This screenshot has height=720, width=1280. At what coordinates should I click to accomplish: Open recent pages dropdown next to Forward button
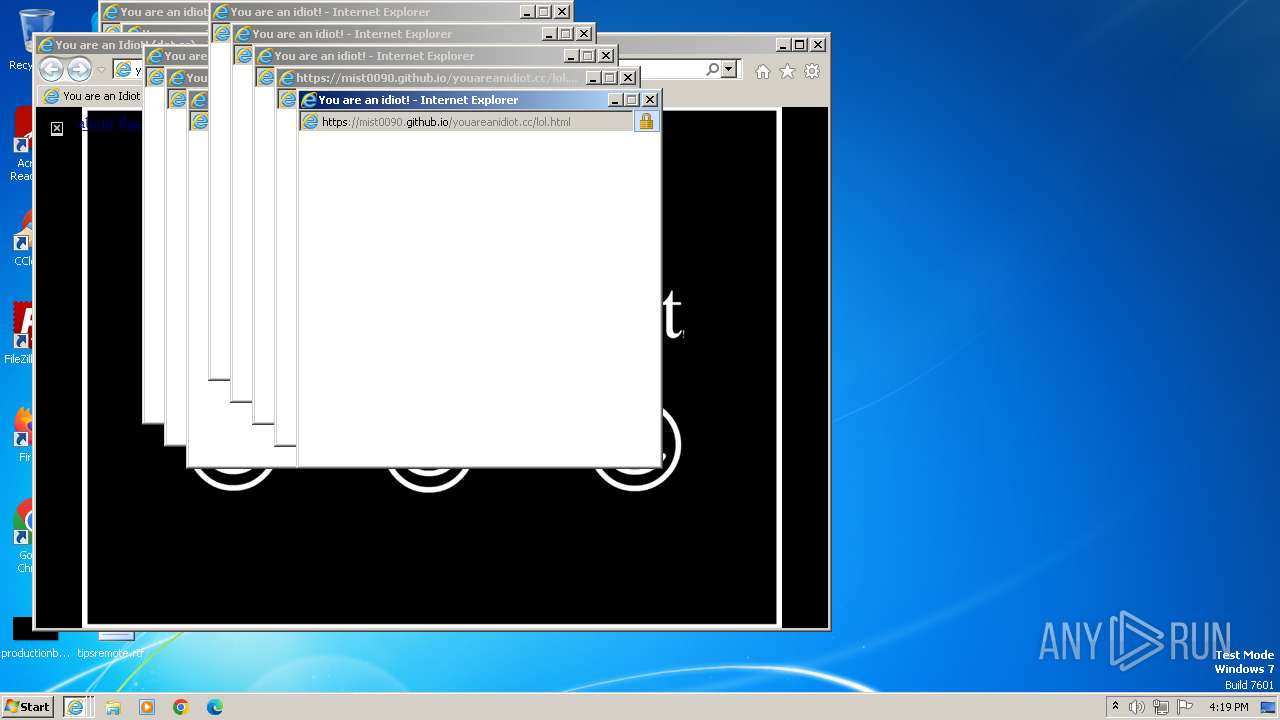click(101, 70)
